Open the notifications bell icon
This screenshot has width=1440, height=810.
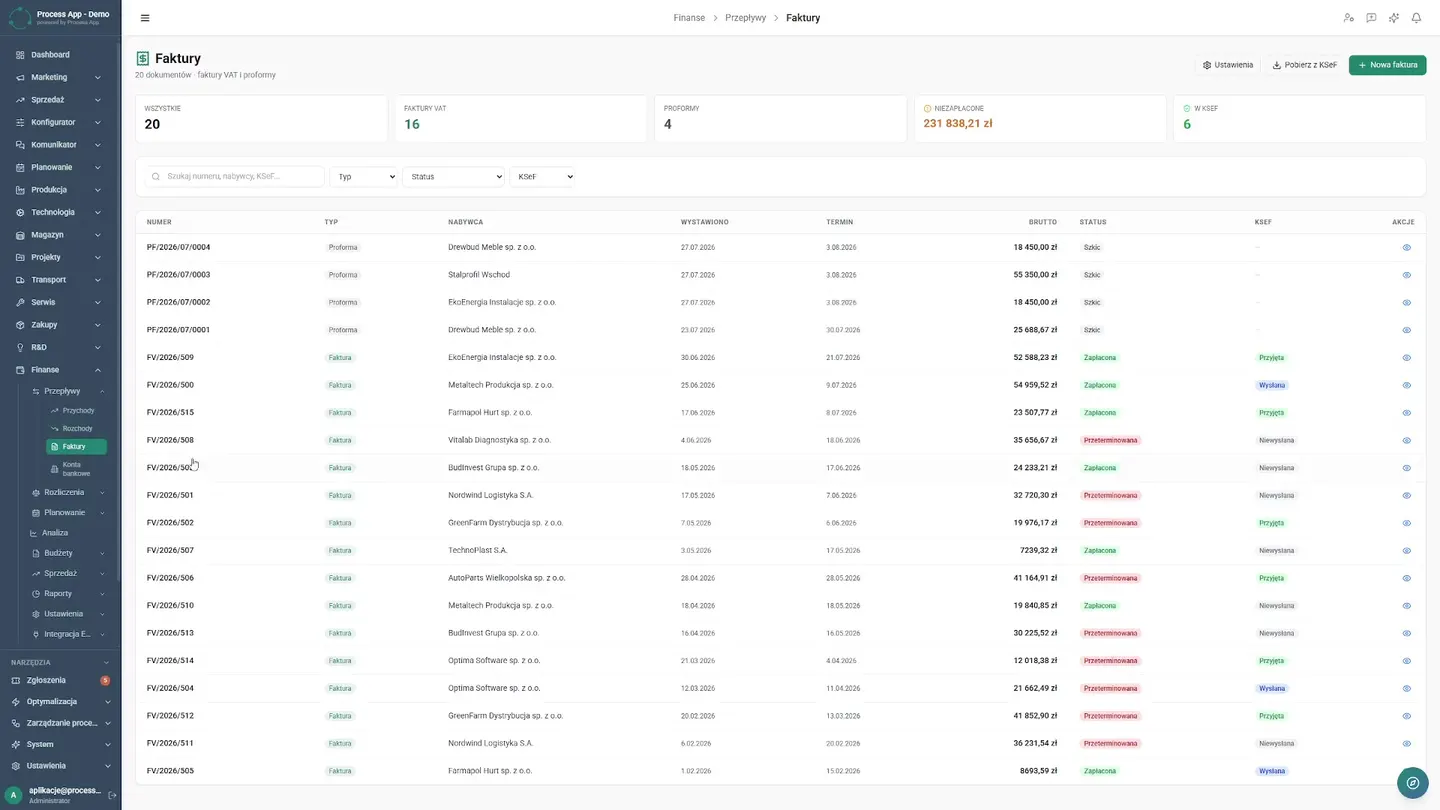click(x=1416, y=18)
